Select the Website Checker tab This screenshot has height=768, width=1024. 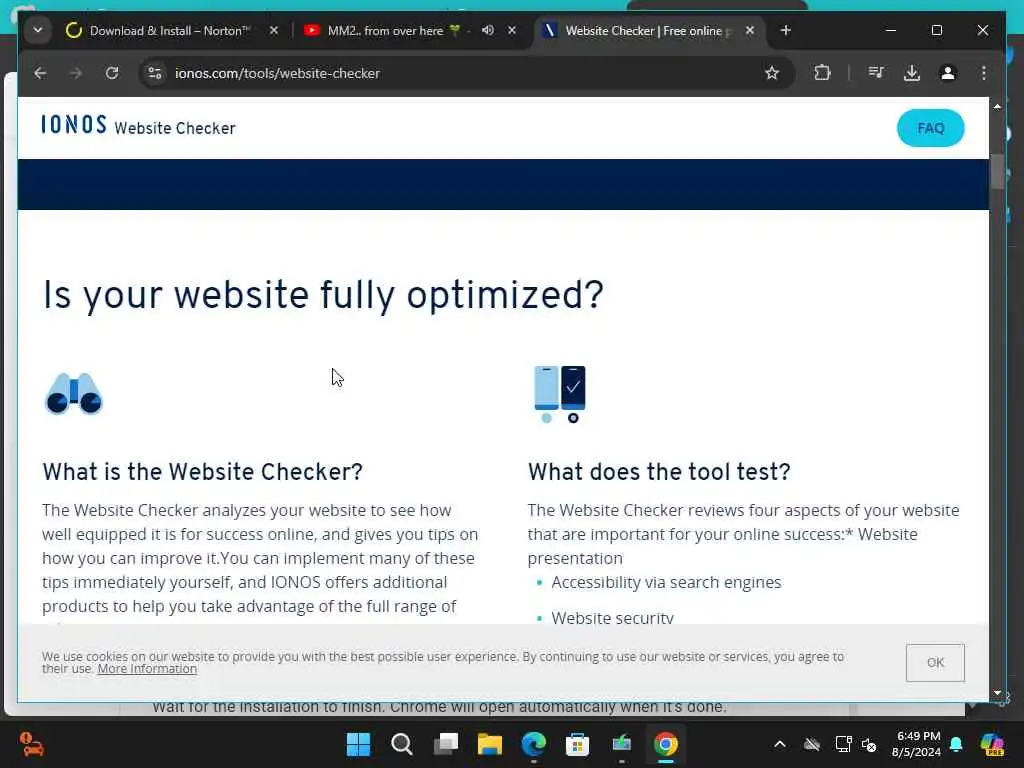pyautogui.click(x=647, y=31)
